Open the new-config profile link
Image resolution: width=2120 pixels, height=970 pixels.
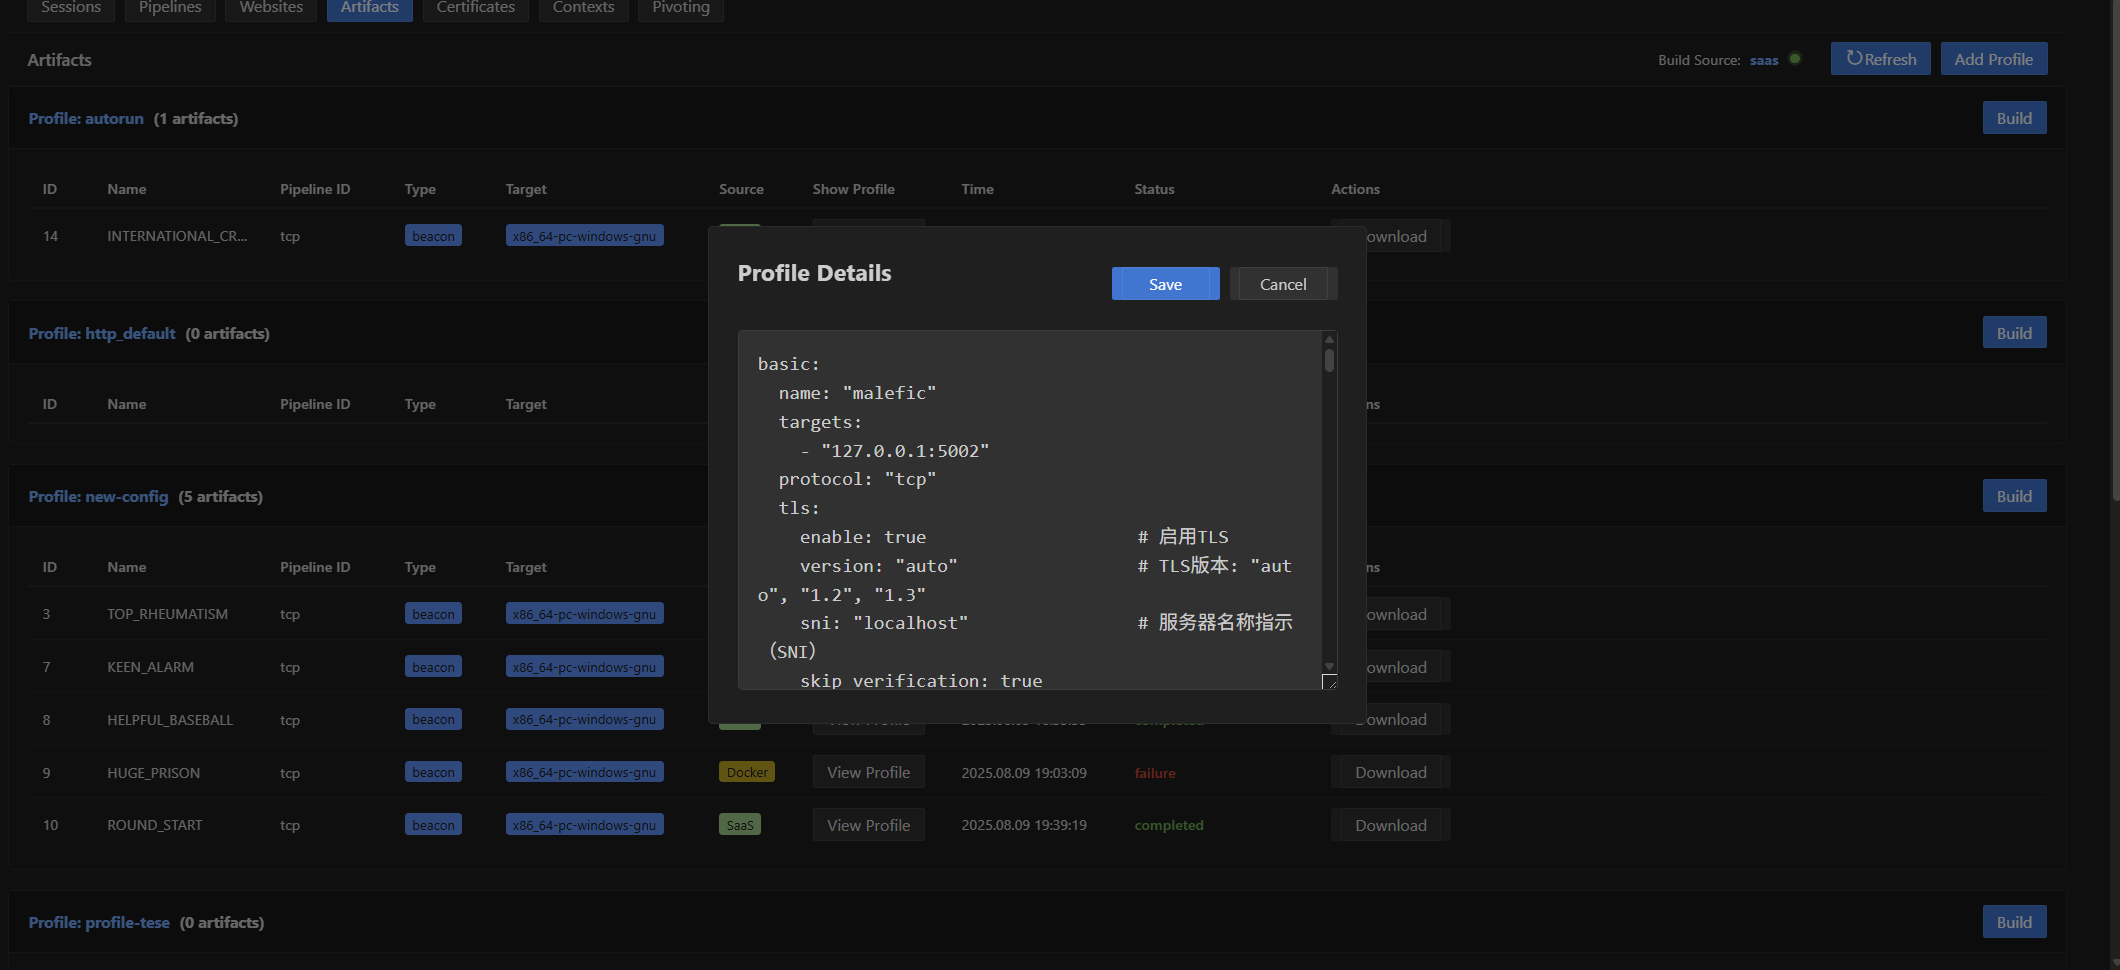pyautogui.click(x=98, y=496)
